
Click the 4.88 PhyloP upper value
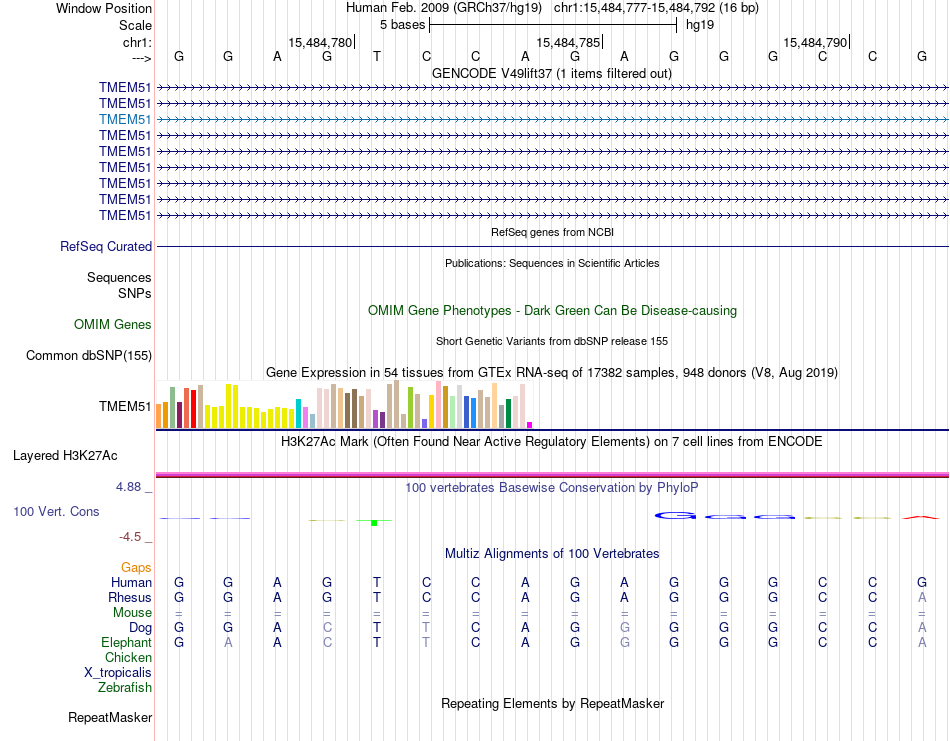(128, 487)
